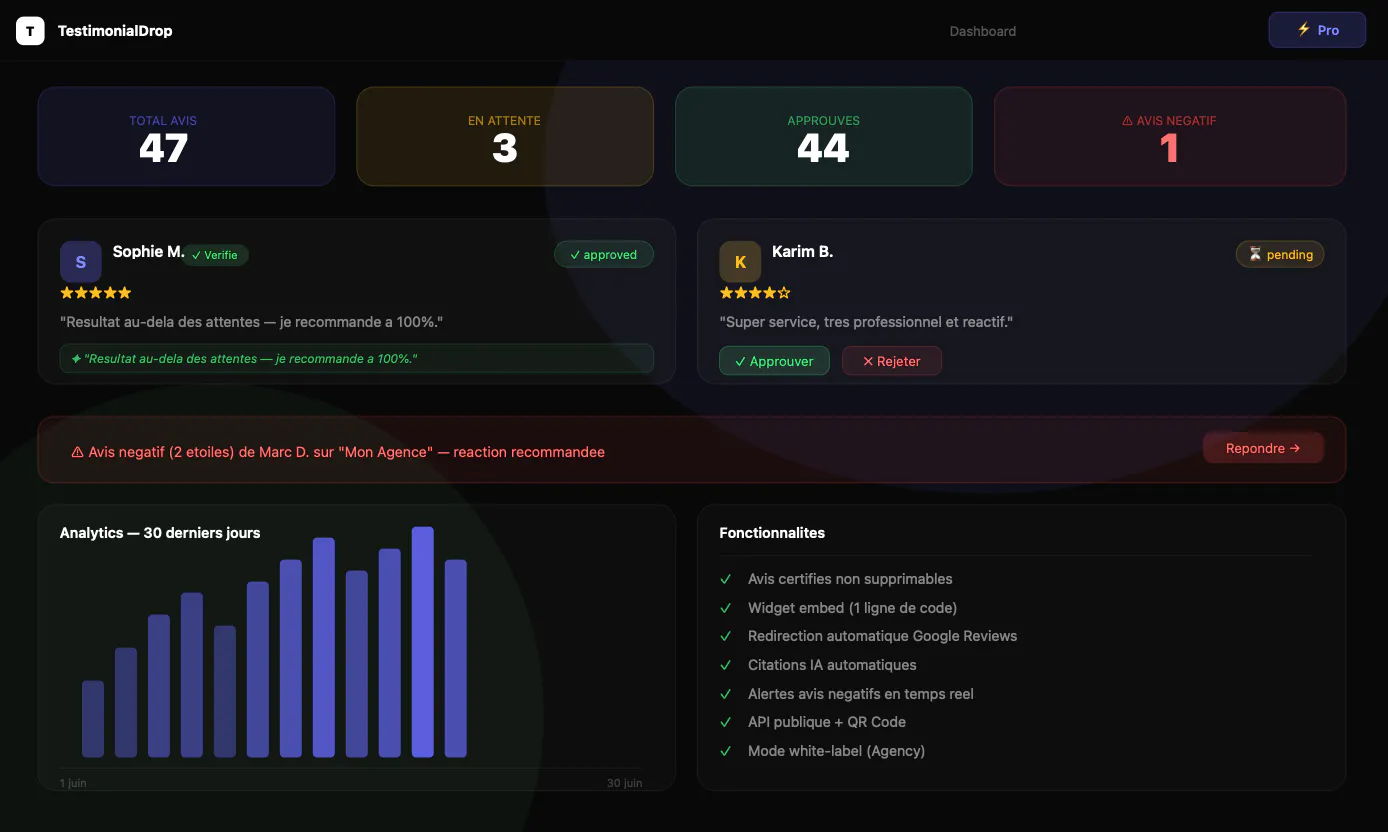Click the warning icon in the Avis Negatif card
Image resolution: width=1388 pixels, height=832 pixels.
pyautogui.click(x=1128, y=121)
